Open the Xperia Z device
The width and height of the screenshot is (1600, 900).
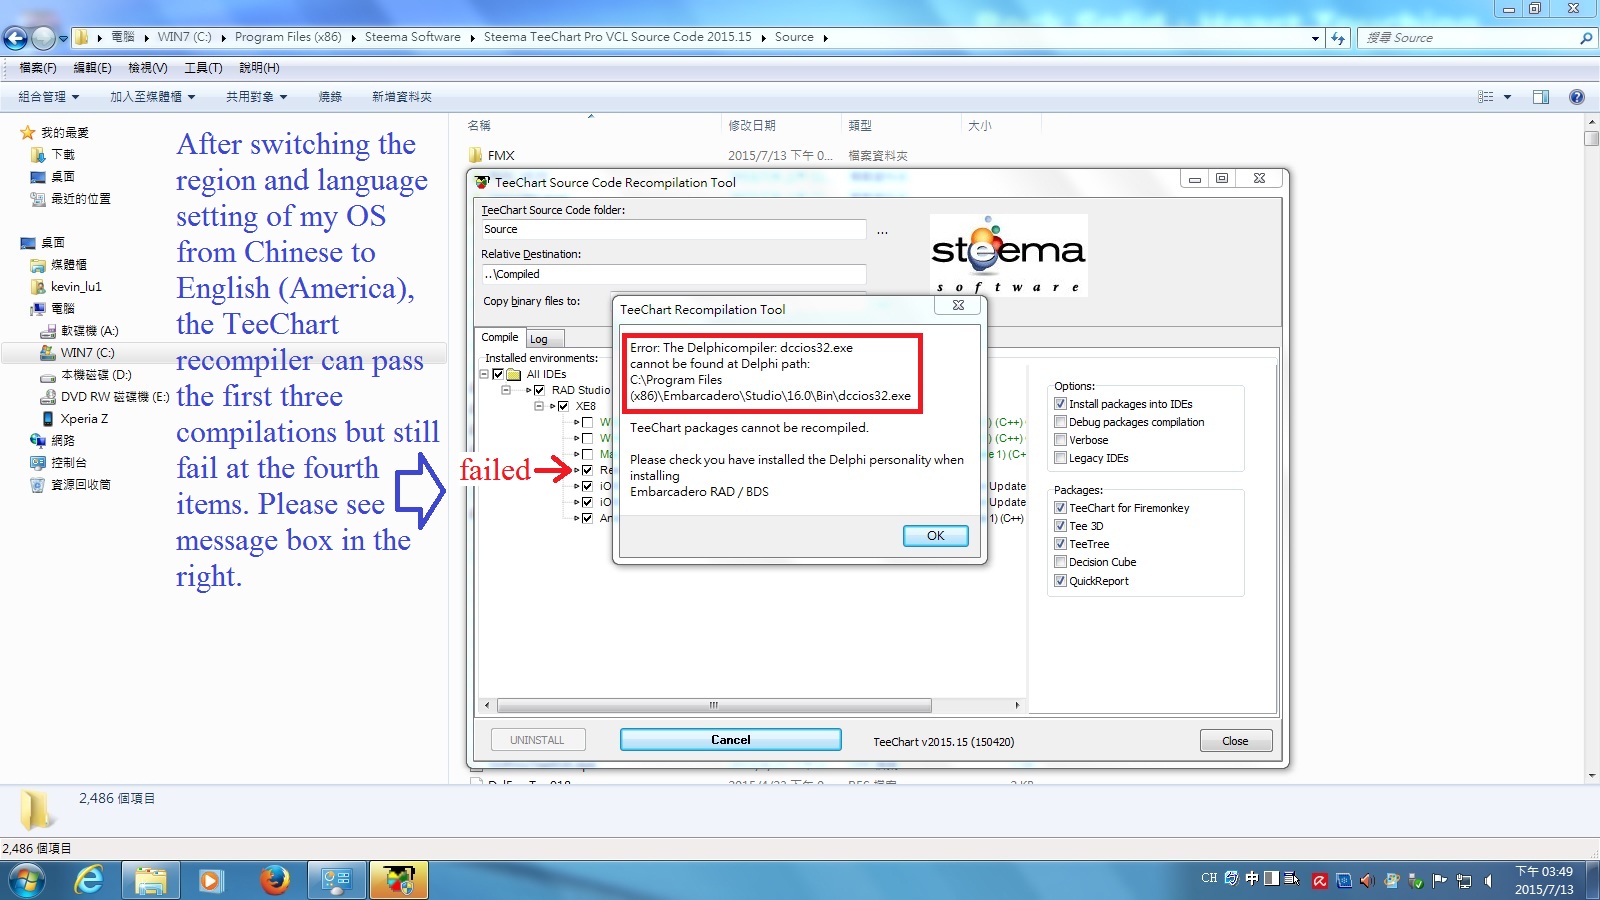point(84,419)
